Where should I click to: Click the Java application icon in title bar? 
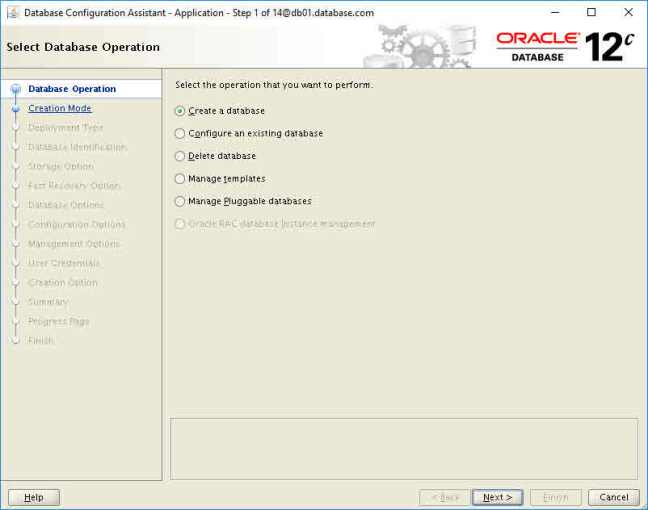click(x=12, y=13)
